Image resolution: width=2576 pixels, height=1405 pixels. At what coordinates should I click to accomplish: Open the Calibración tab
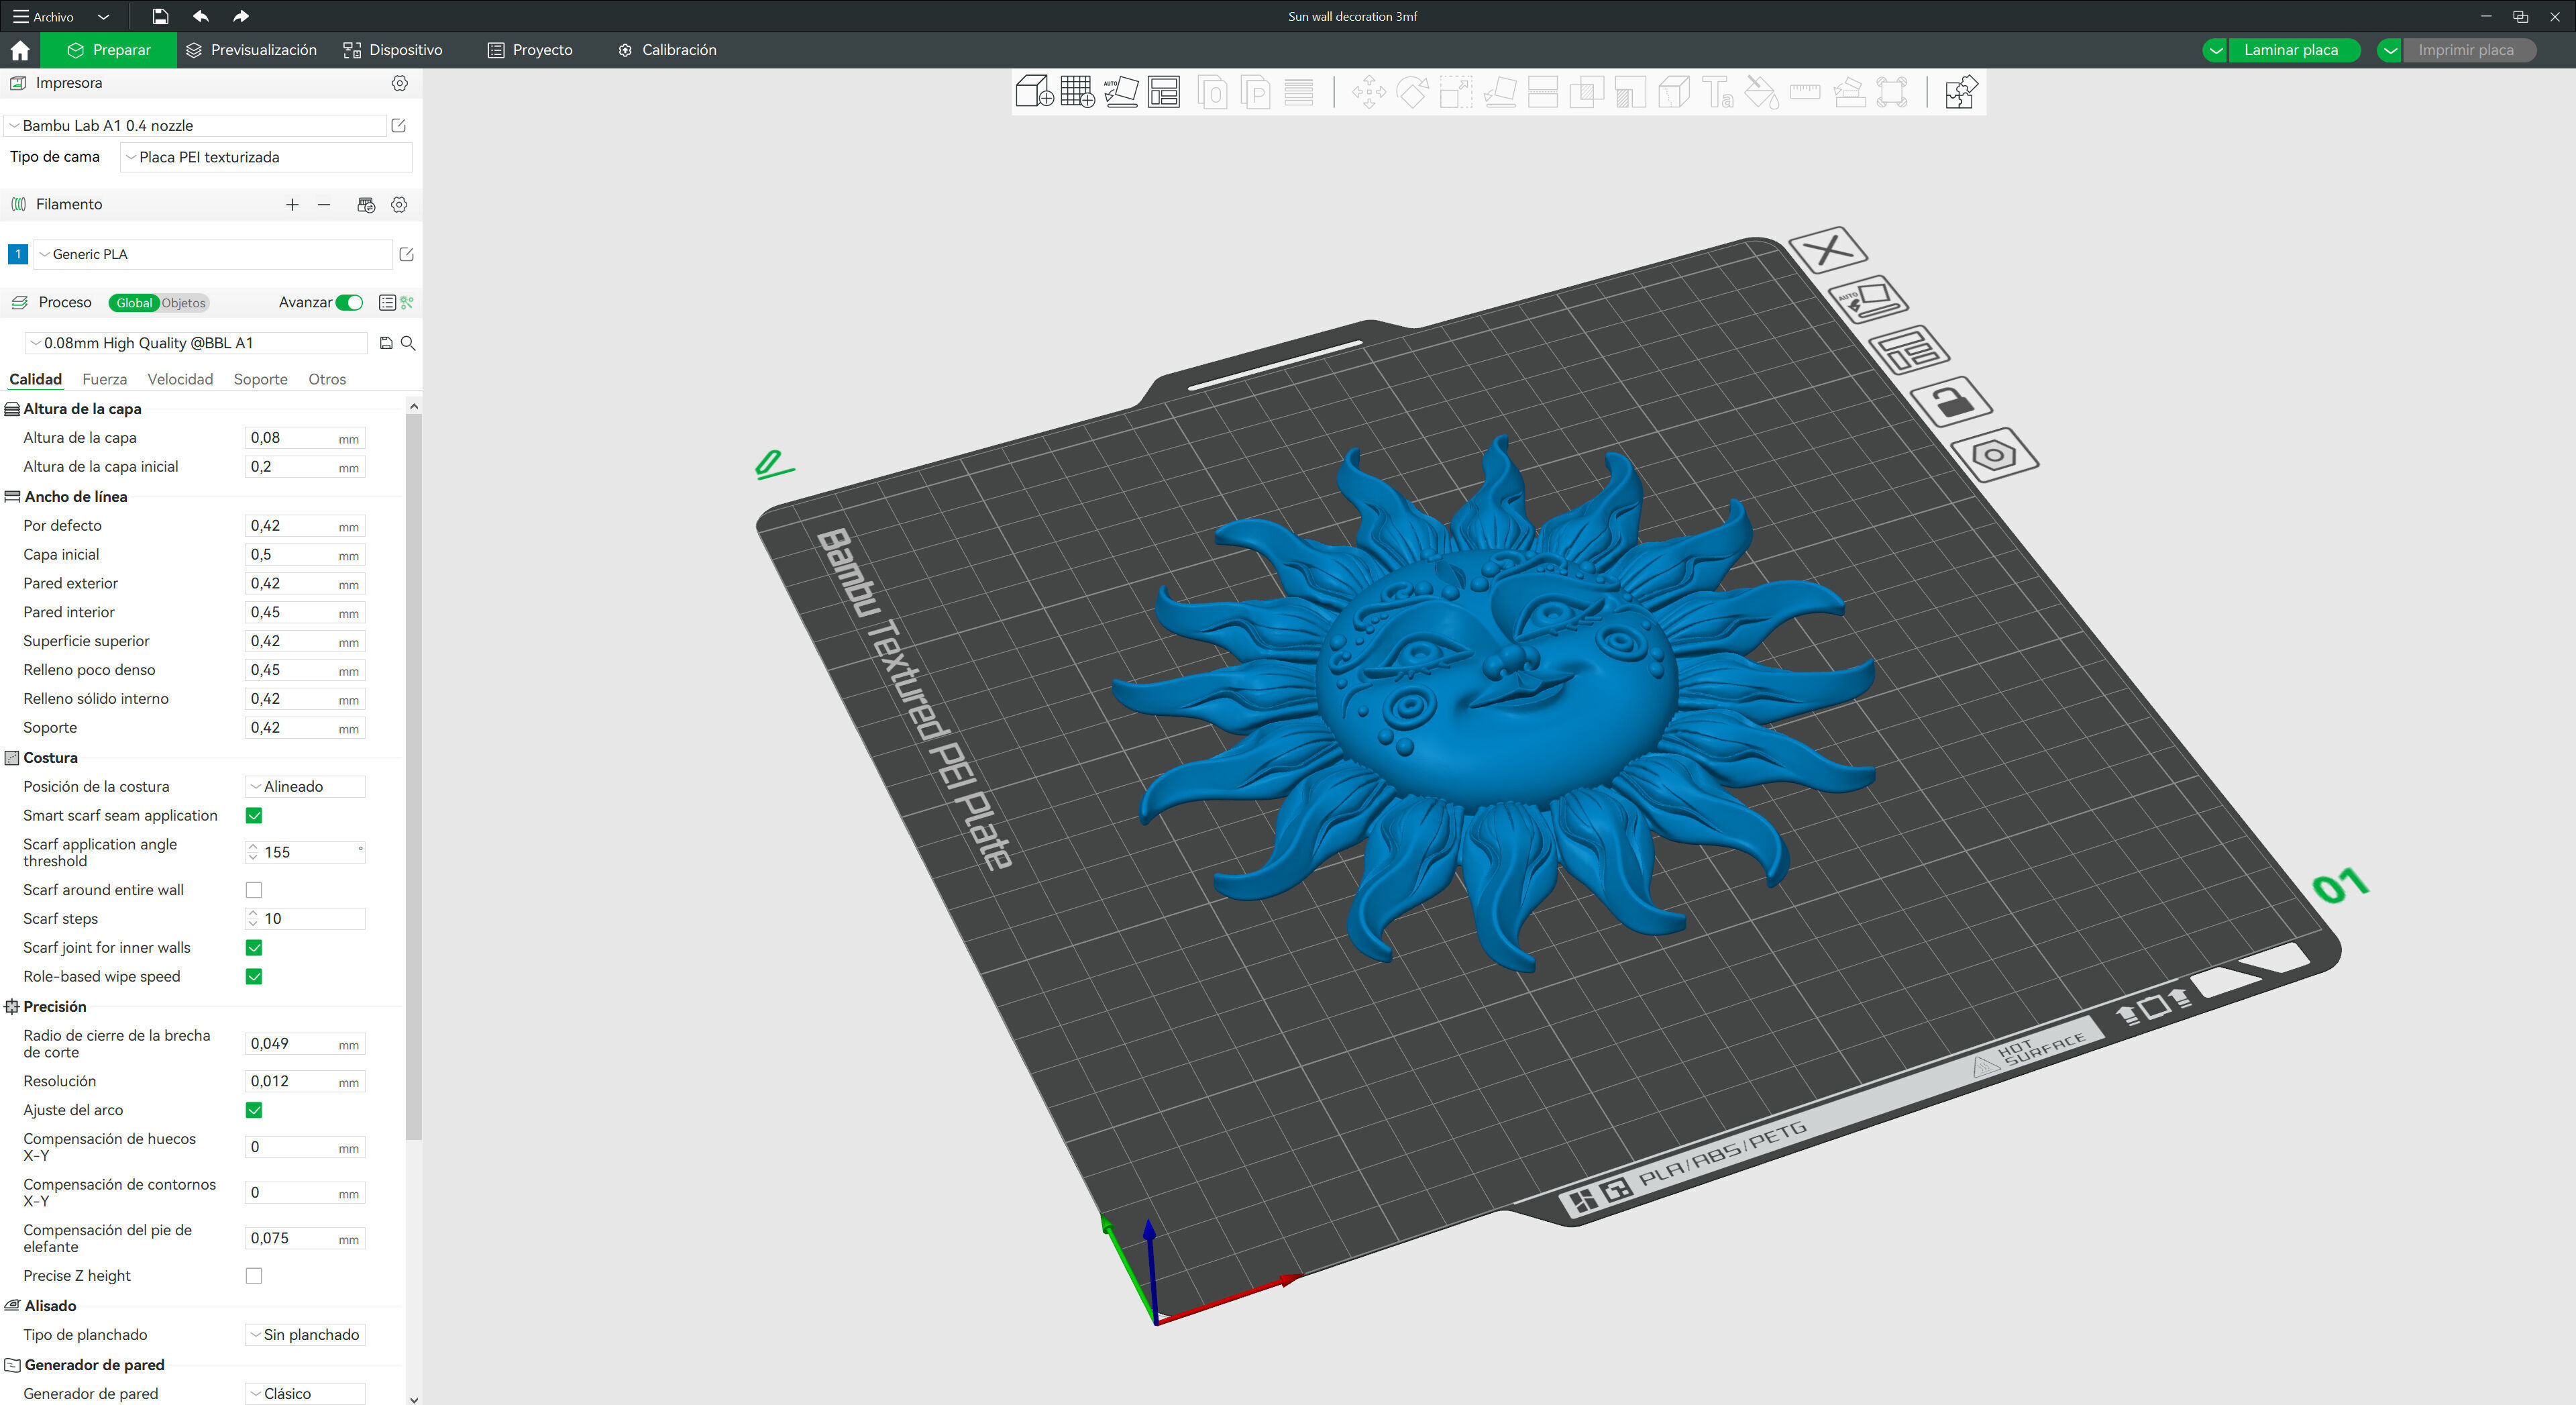(x=667, y=50)
